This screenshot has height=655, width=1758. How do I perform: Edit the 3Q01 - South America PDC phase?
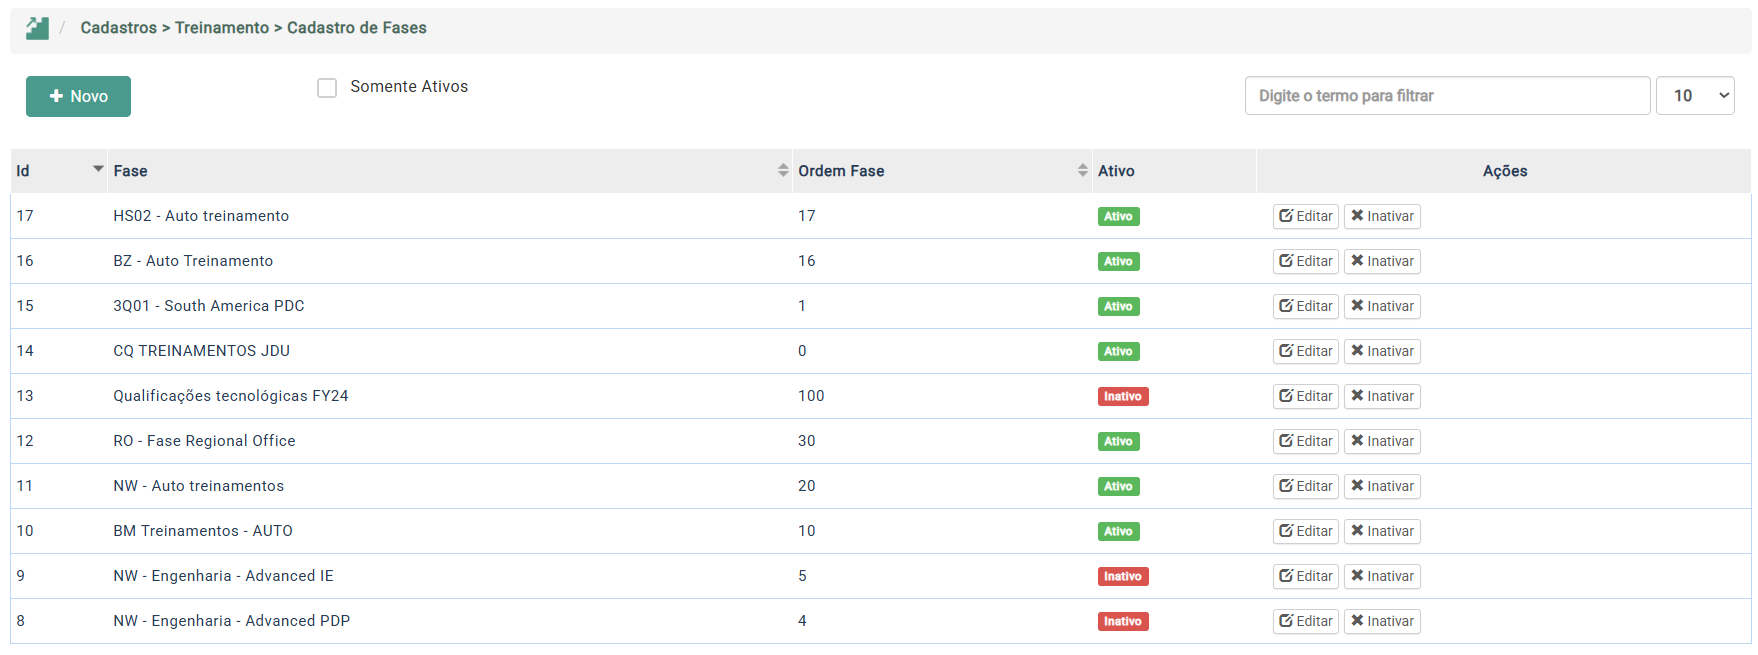coord(1305,306)
